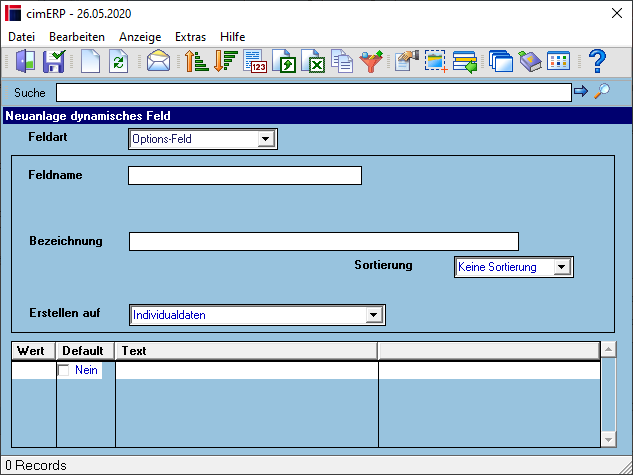Click the envelope mail icon
This screenshot has width=633, height=475.
point(158,61)
